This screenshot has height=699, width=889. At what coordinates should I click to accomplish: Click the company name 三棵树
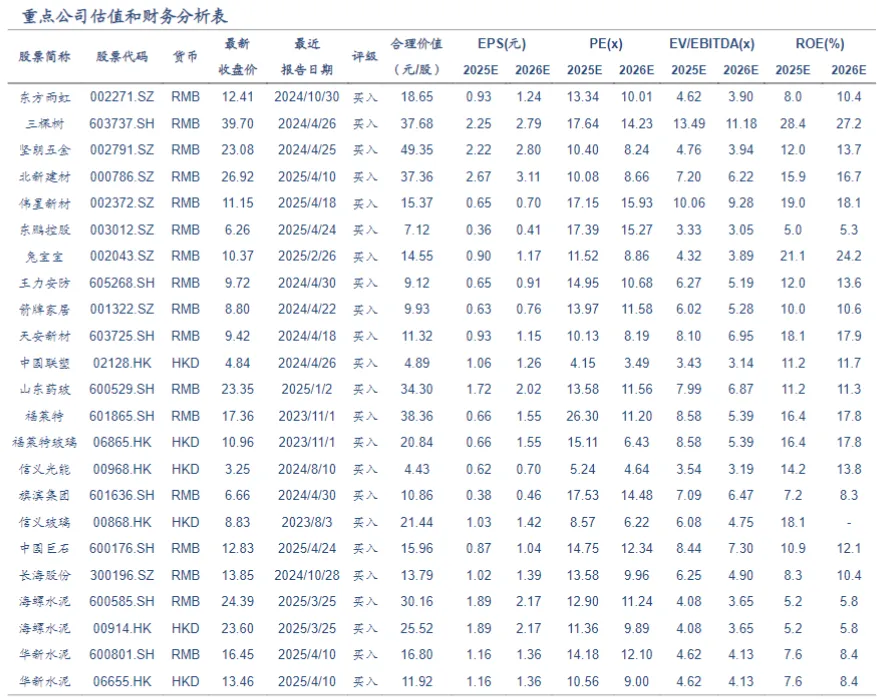click(45, 124)
